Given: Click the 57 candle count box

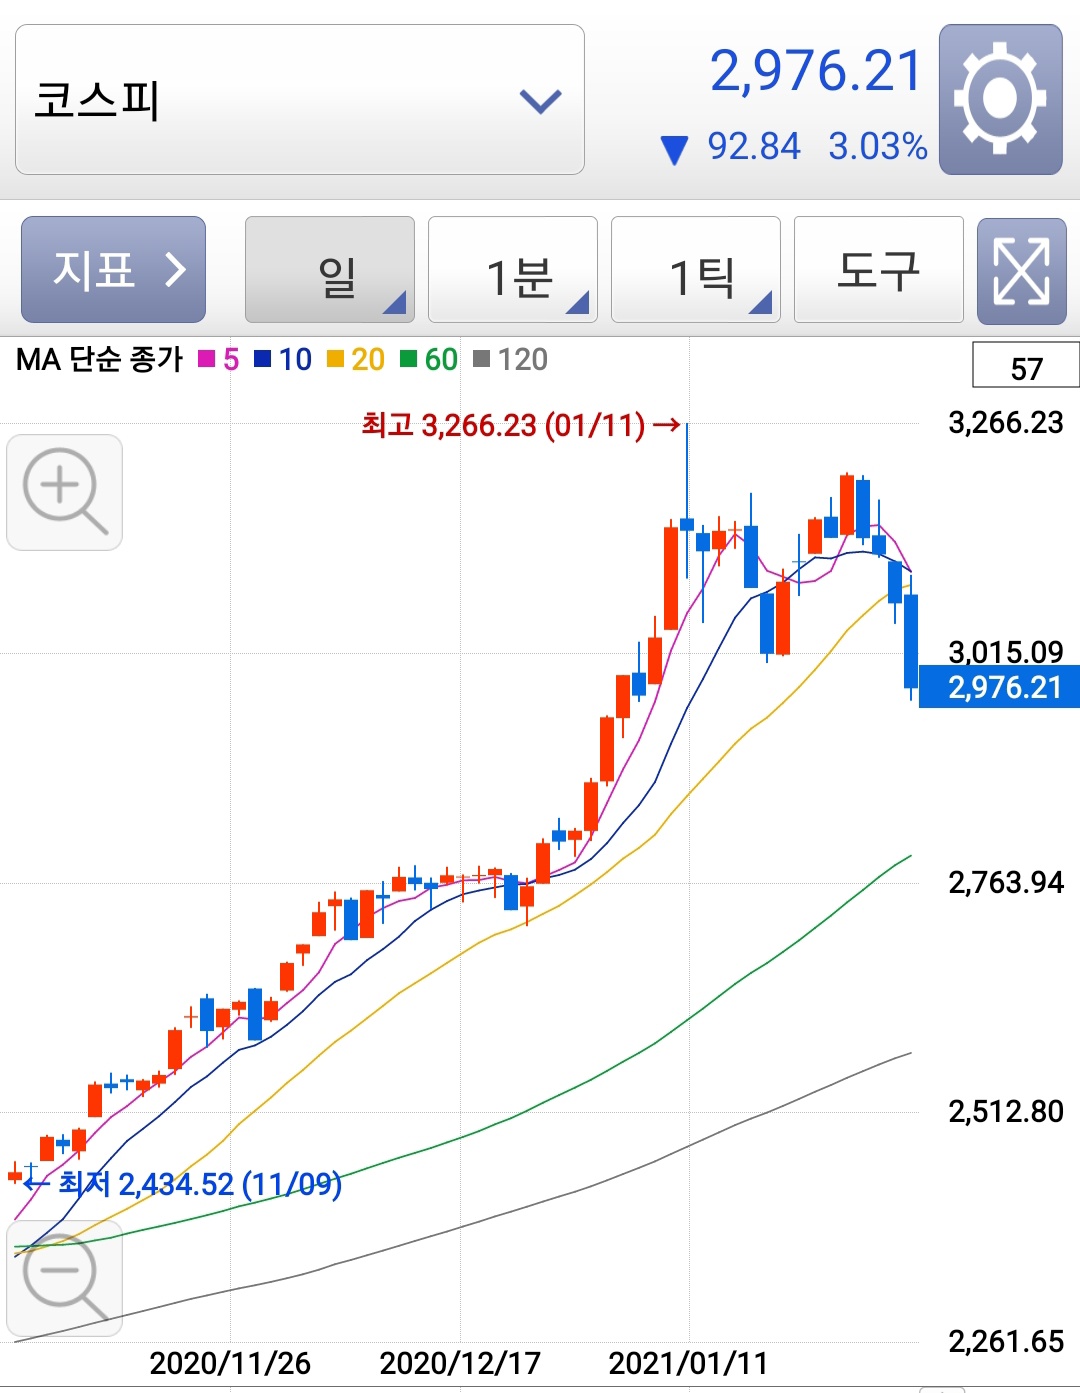Looking at the screenshot, I should 1026,365.
